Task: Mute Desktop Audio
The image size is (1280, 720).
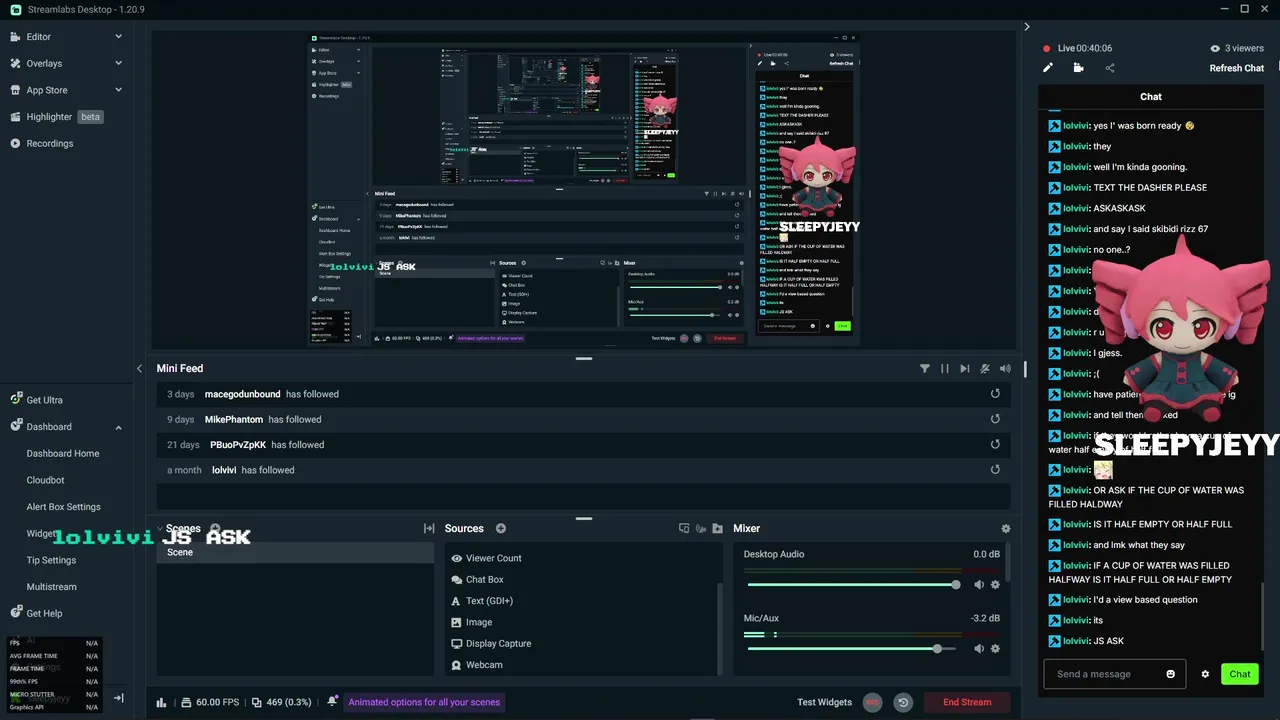Action: (979, 585)
